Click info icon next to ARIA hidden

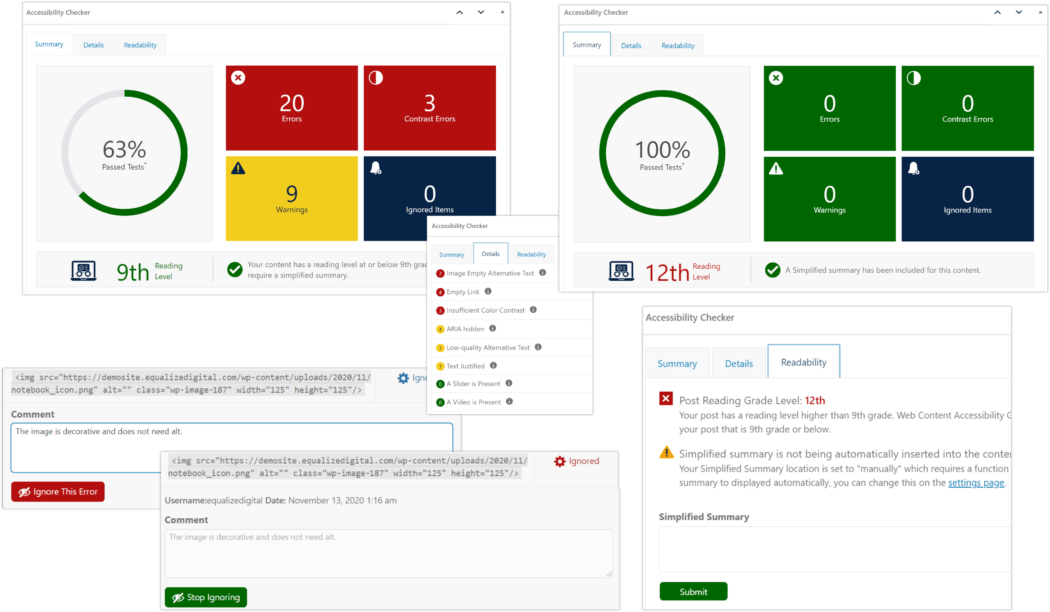pyautogui.click(x=492, y=328)
